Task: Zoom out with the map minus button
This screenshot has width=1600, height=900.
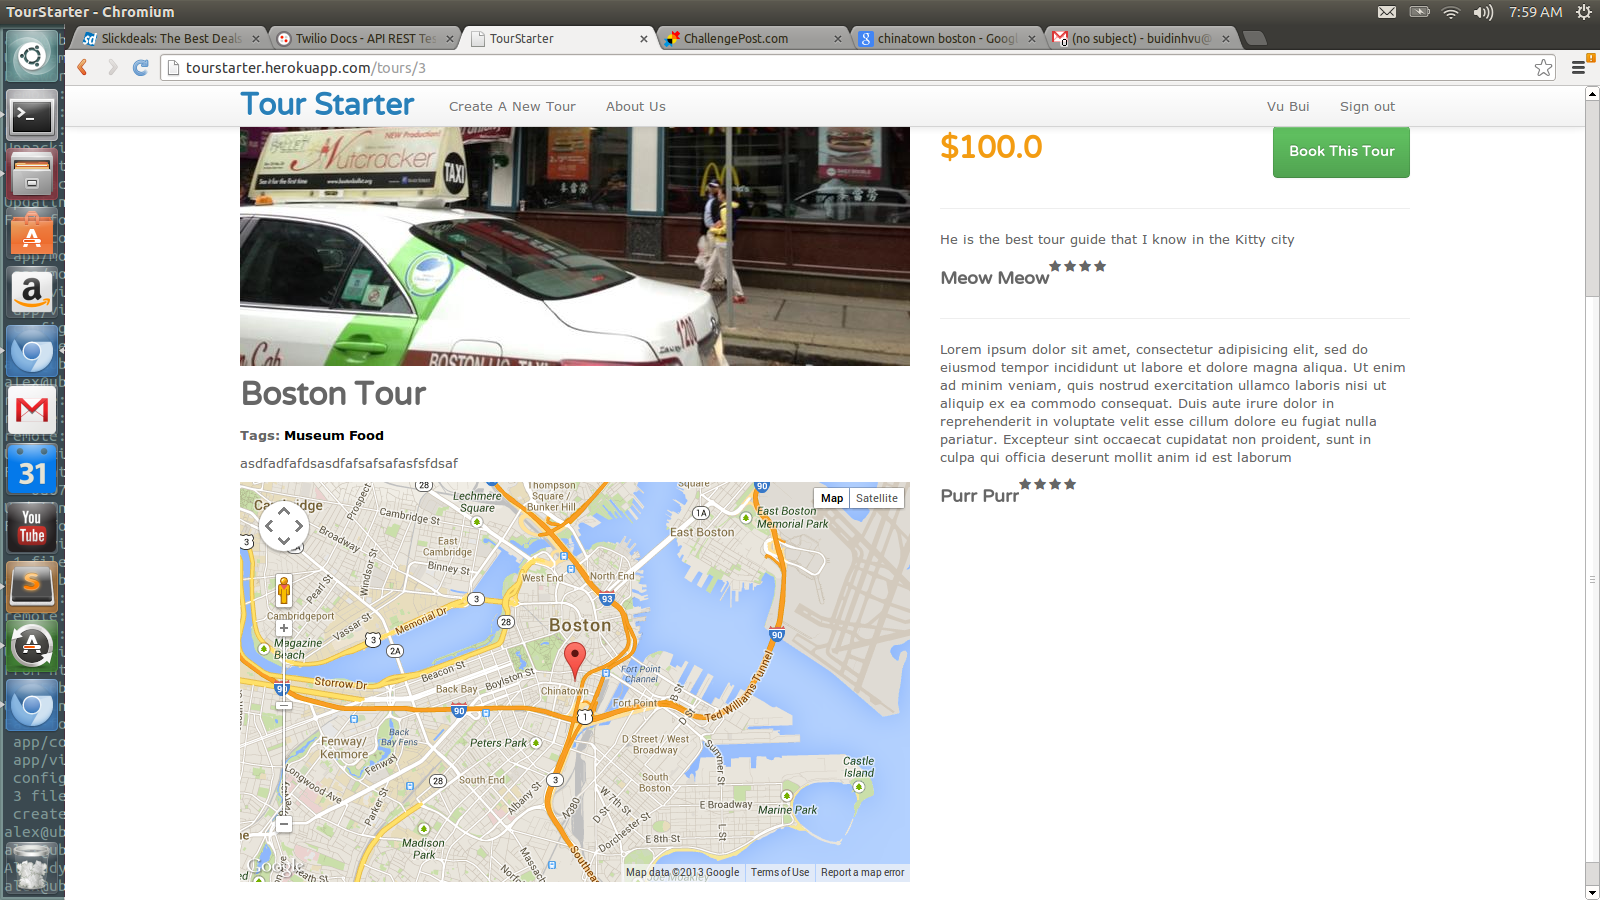Action: (284, 825)
